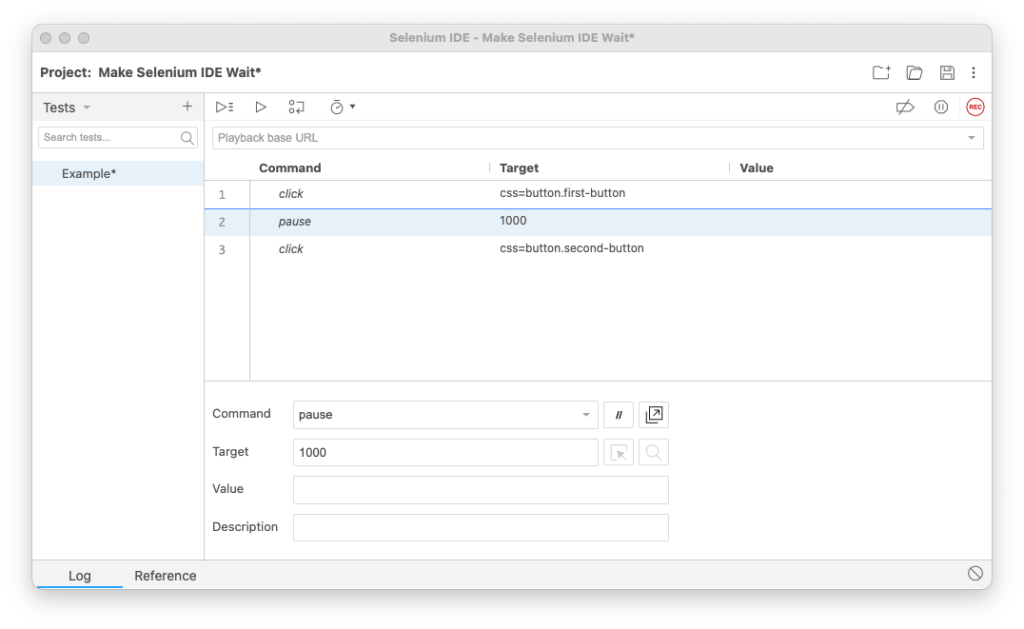Create a new project via toolbar icon
This screenshot has height=629, width=1024.
point(880,72)
